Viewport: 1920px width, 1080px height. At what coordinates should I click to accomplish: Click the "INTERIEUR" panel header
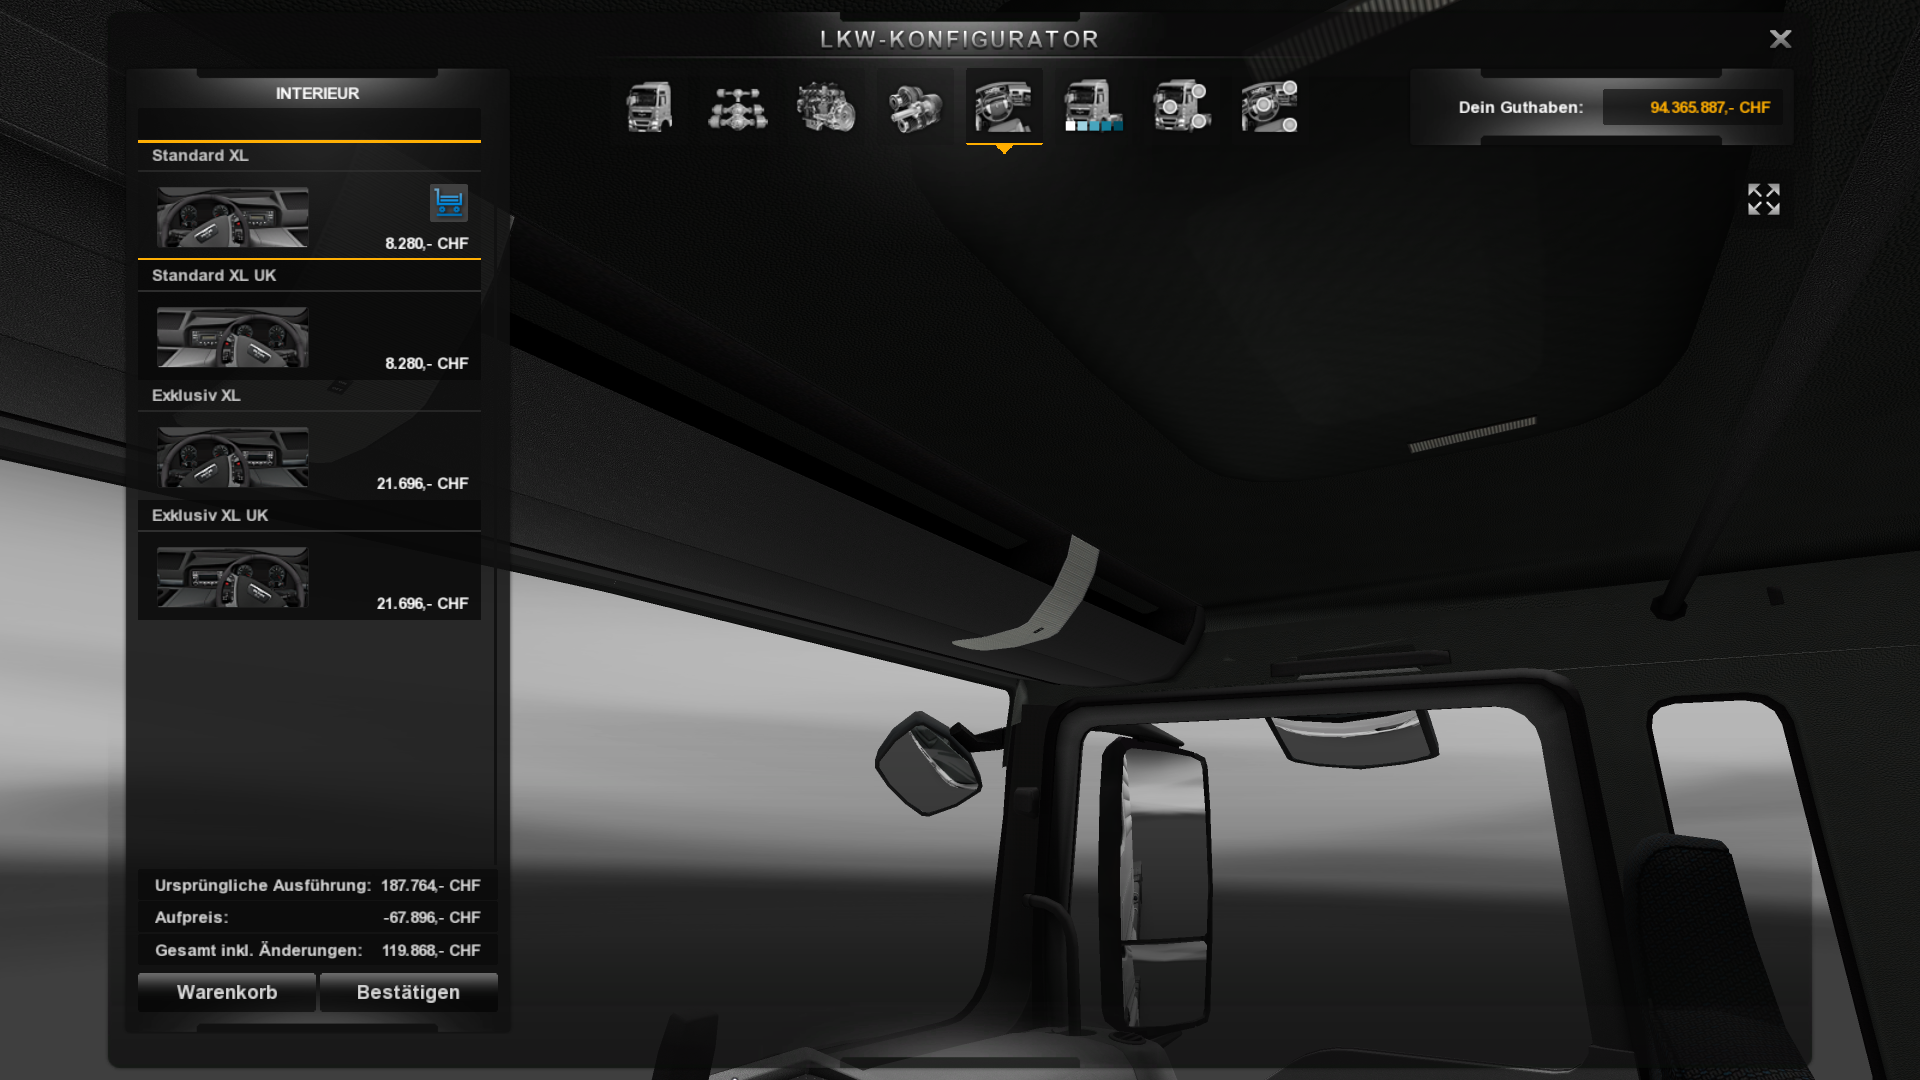[x=318, y=93]
